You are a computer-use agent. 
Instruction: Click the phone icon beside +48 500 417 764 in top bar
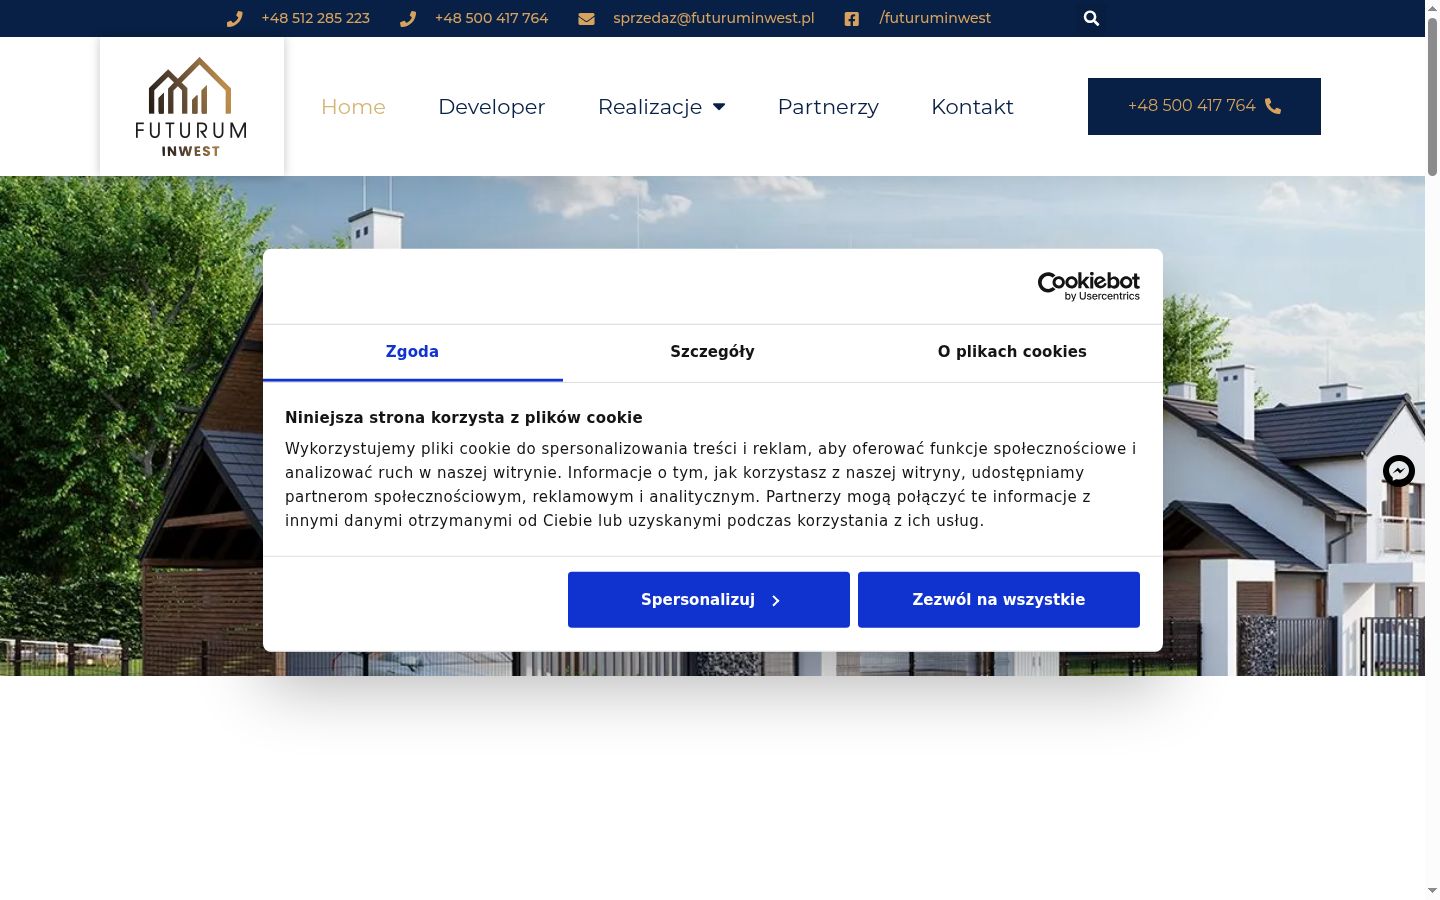point(407,18)
